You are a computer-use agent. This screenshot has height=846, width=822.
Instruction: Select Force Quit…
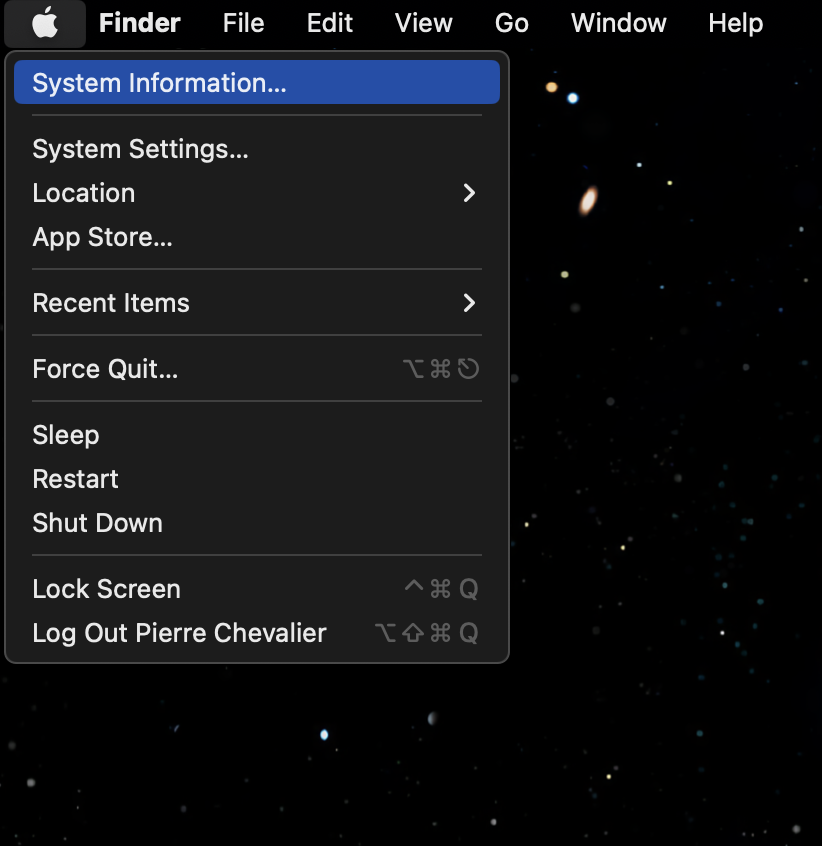pos(257,369)
